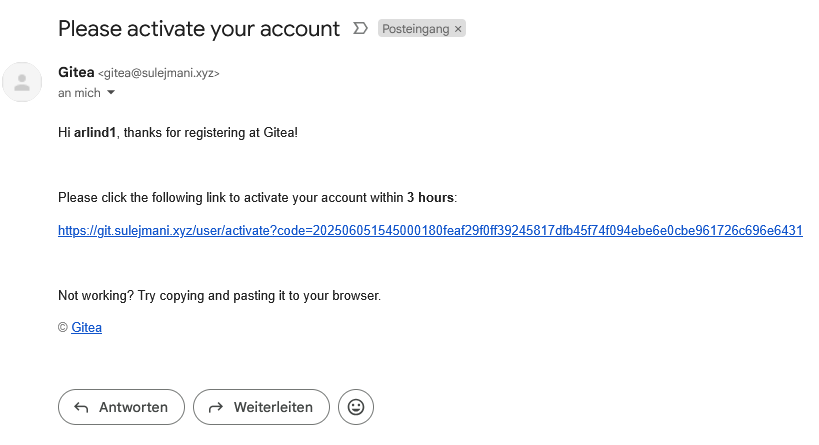Click the reply arrow icon in Antworten

tap(82, 407)
